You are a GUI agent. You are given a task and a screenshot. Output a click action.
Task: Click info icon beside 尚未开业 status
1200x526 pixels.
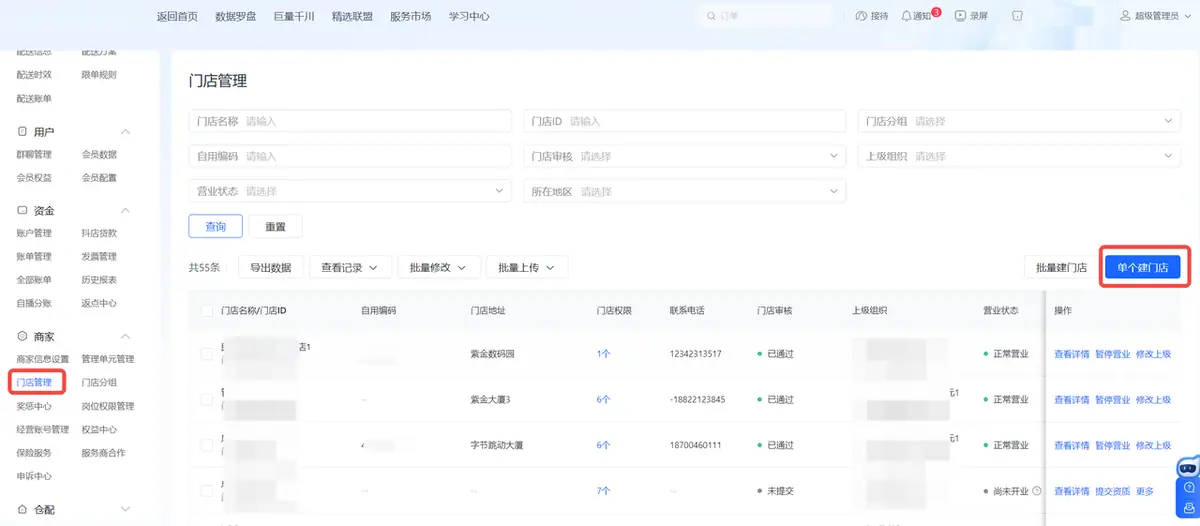[x=1037, y=491]
